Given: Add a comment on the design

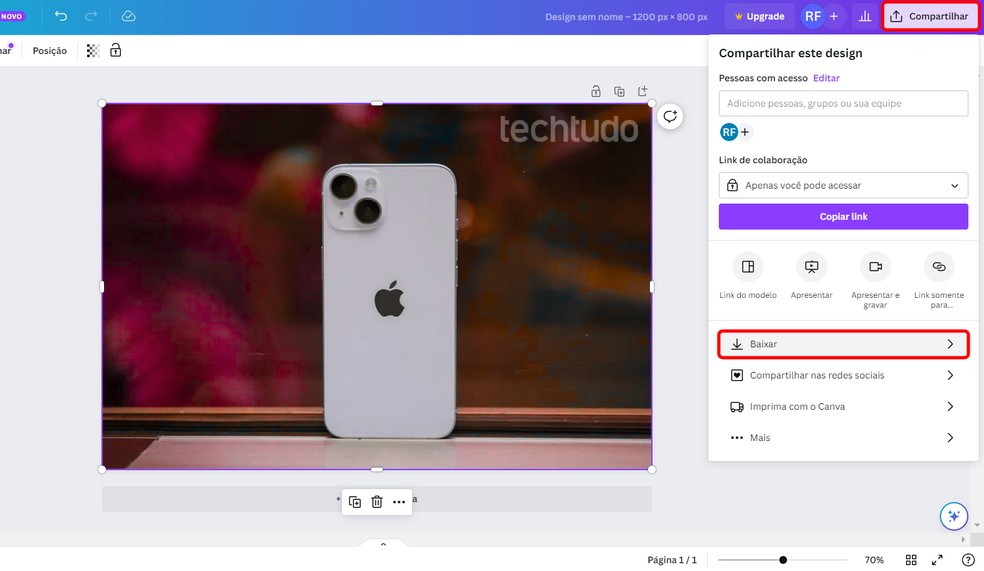Looking at the screenshot, I should pos(670,117).
